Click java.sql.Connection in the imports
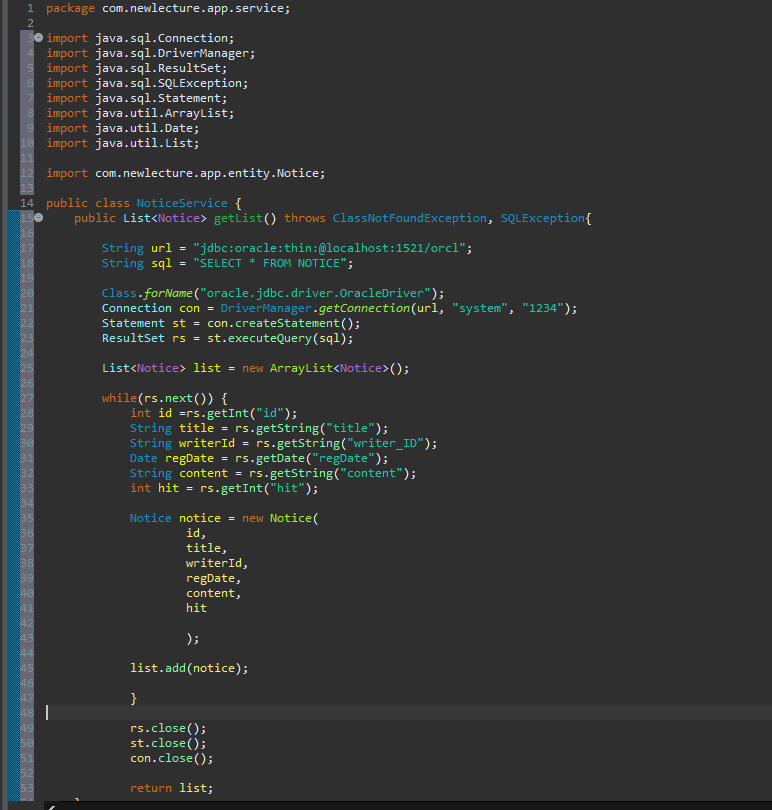This screenshot has width=772, height=810. pyautogui.click(x=162, y=39)
